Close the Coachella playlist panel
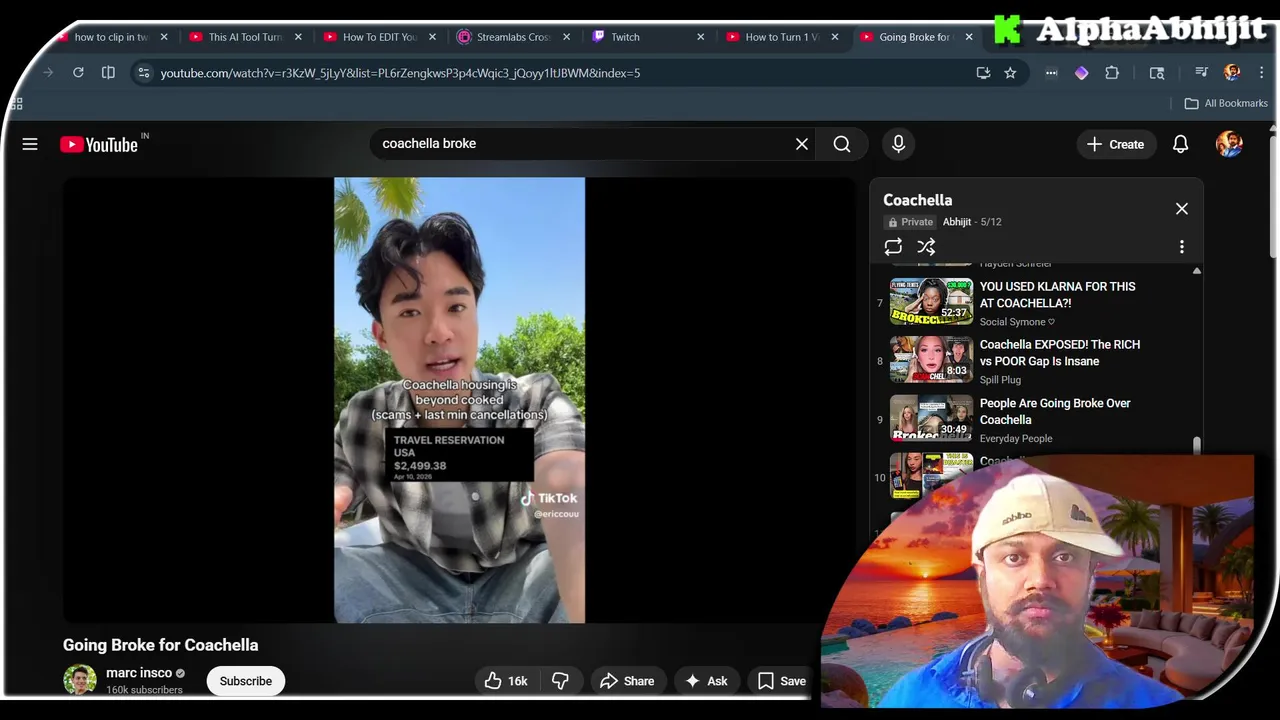The height and width of the screenshot is (720, 1280). coord(1181,209)
